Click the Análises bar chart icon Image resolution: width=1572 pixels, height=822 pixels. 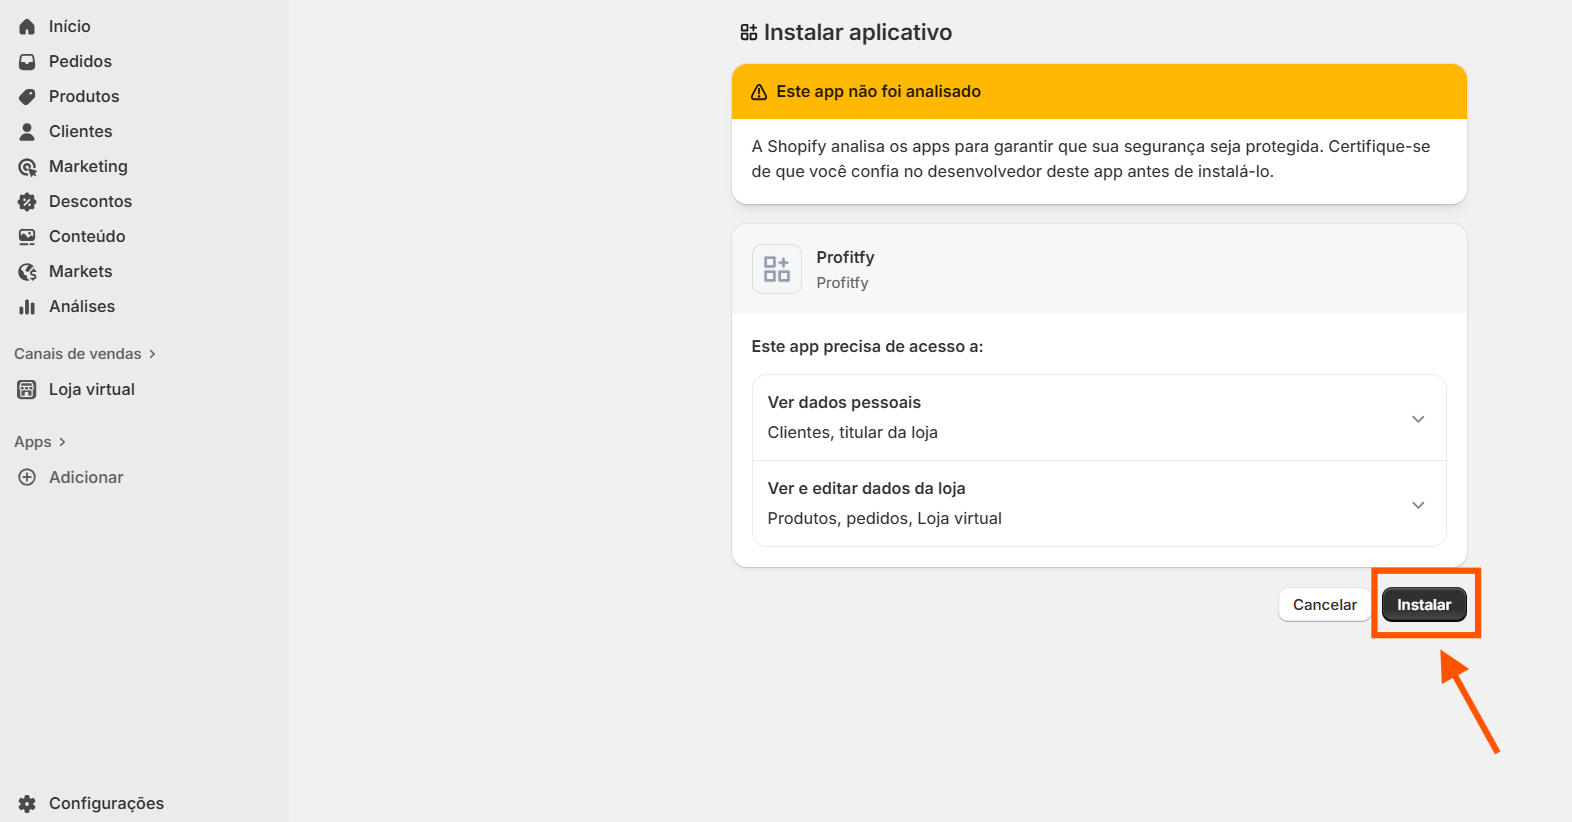[x=27, y=307]
